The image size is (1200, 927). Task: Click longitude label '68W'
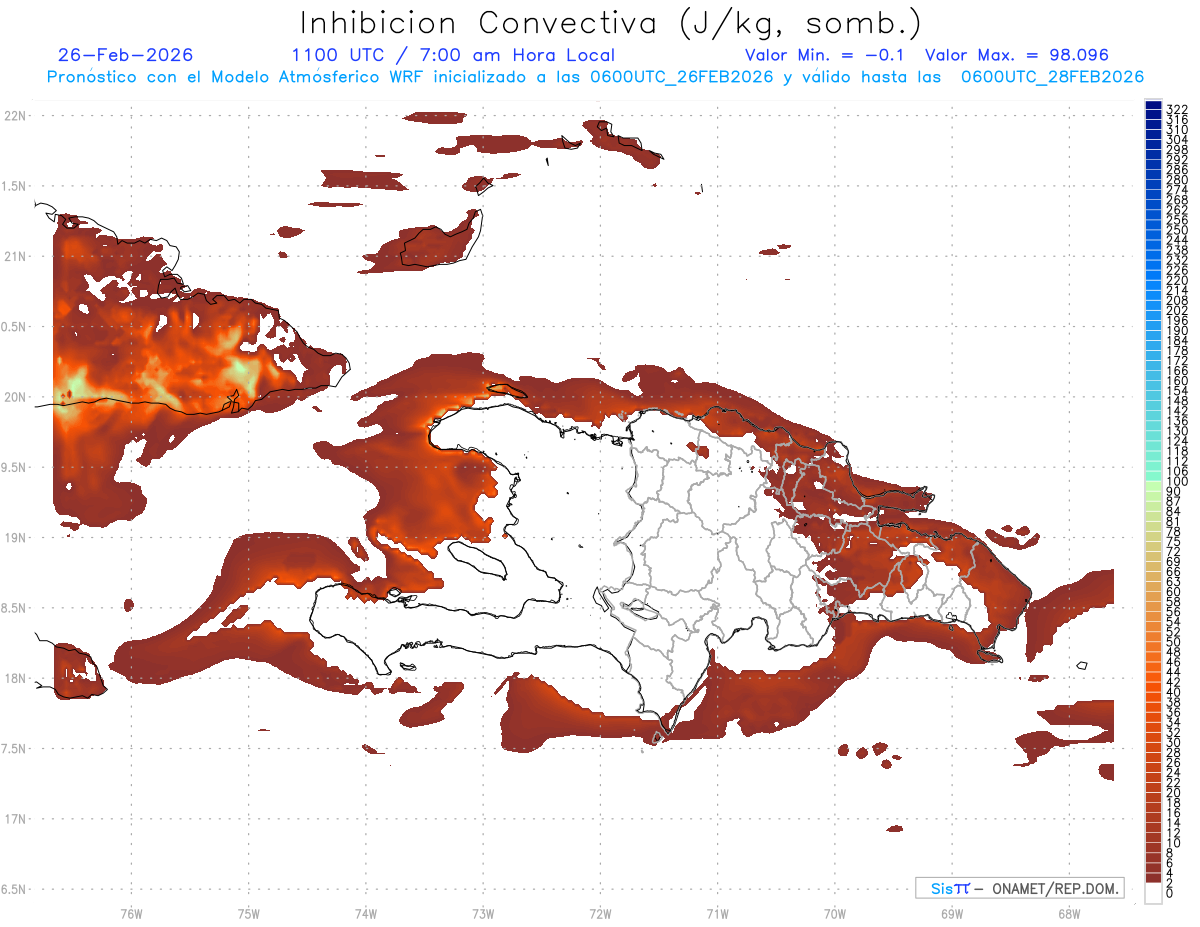click(1068, 912)
